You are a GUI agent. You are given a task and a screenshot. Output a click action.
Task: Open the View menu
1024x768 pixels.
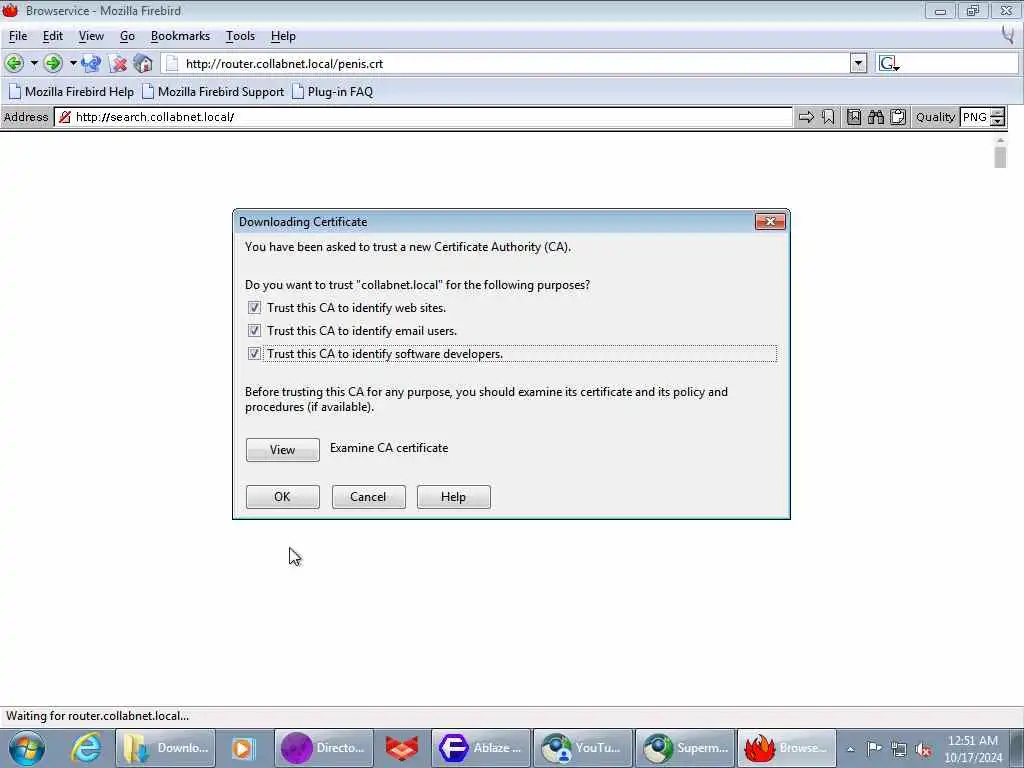(x=91, y=36)
